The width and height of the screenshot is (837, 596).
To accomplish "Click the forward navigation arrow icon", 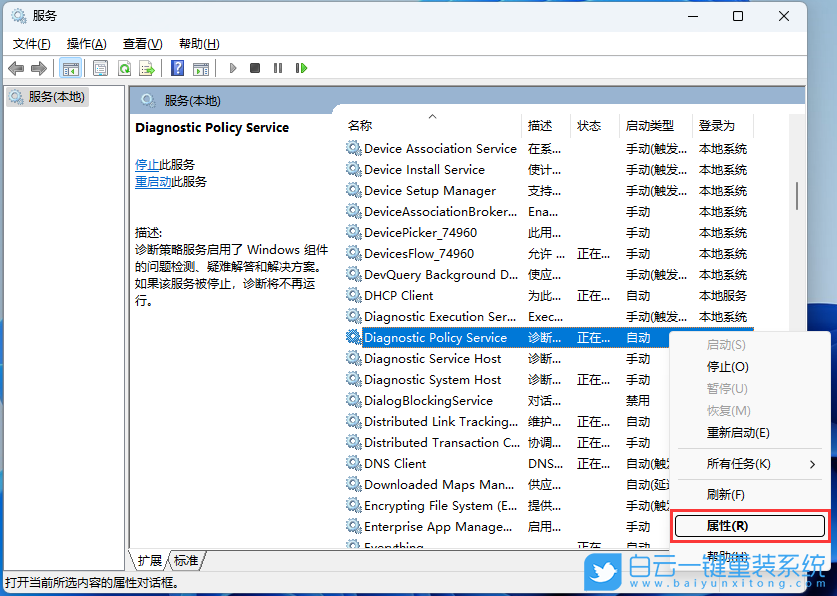I will pos(38,68).
